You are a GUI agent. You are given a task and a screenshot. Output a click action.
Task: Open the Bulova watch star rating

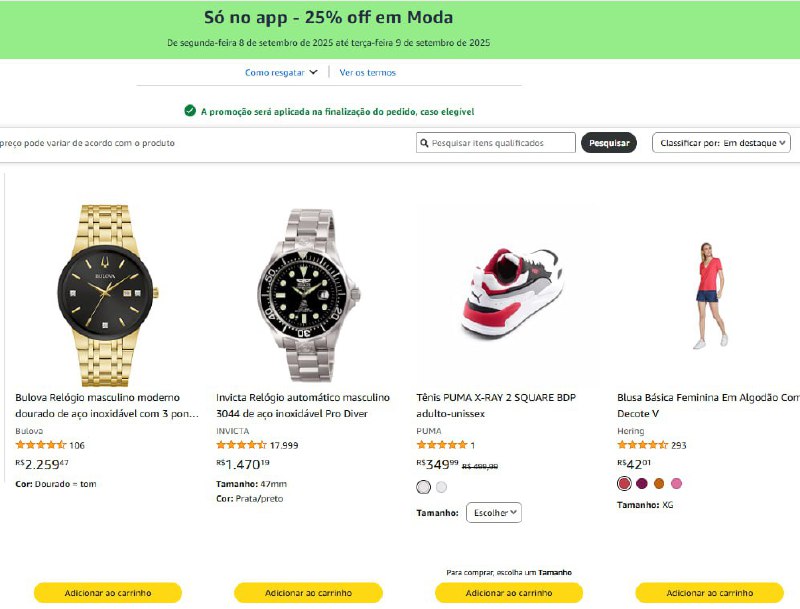(41, 445)
